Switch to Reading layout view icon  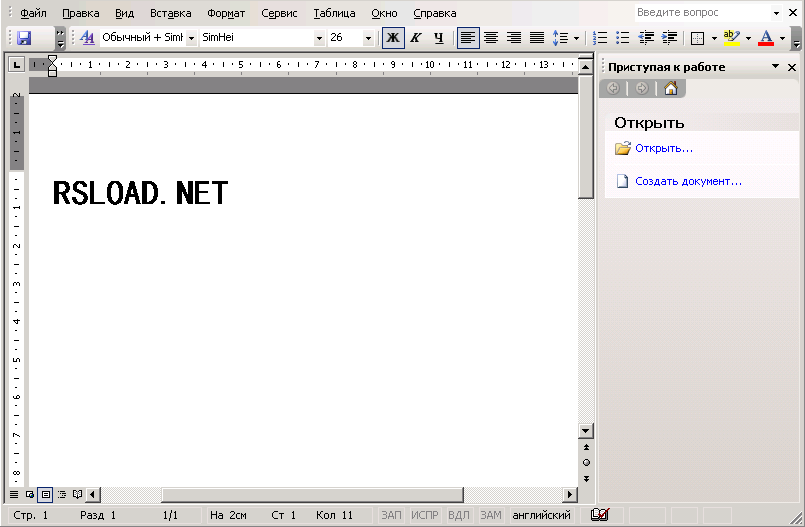click(77, 495)
